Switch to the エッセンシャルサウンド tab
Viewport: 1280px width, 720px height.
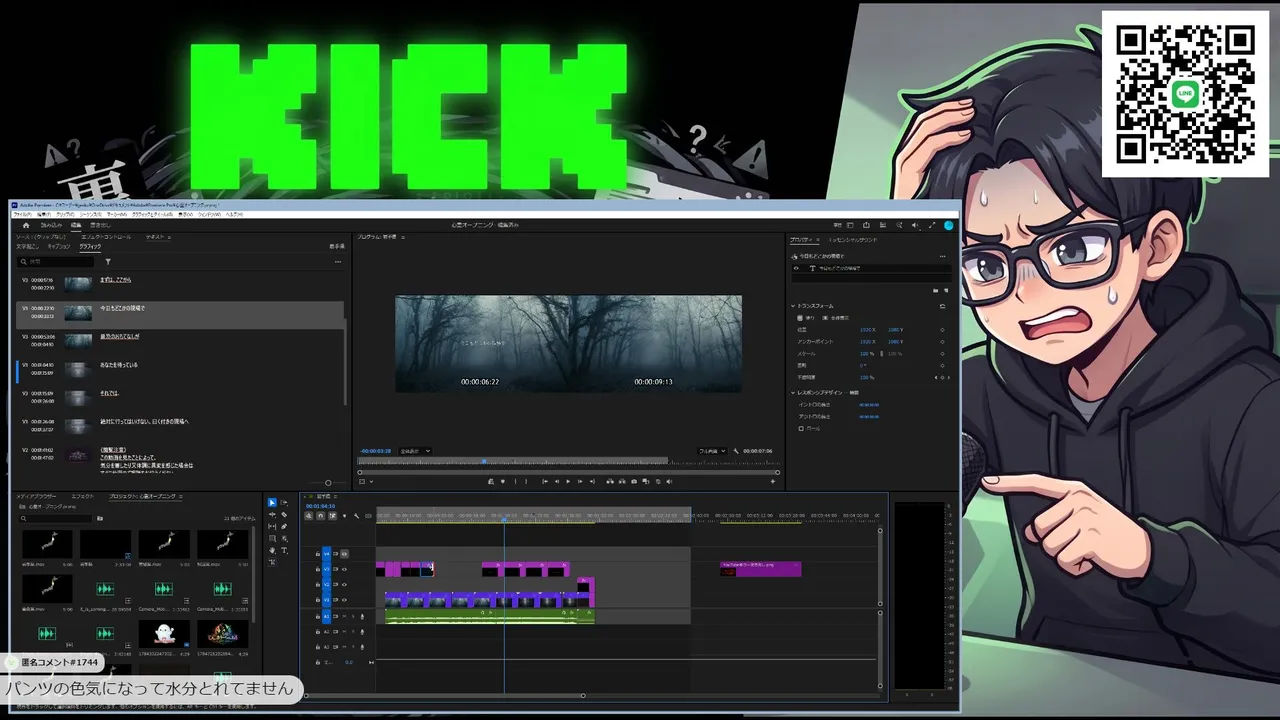(854, 240)
